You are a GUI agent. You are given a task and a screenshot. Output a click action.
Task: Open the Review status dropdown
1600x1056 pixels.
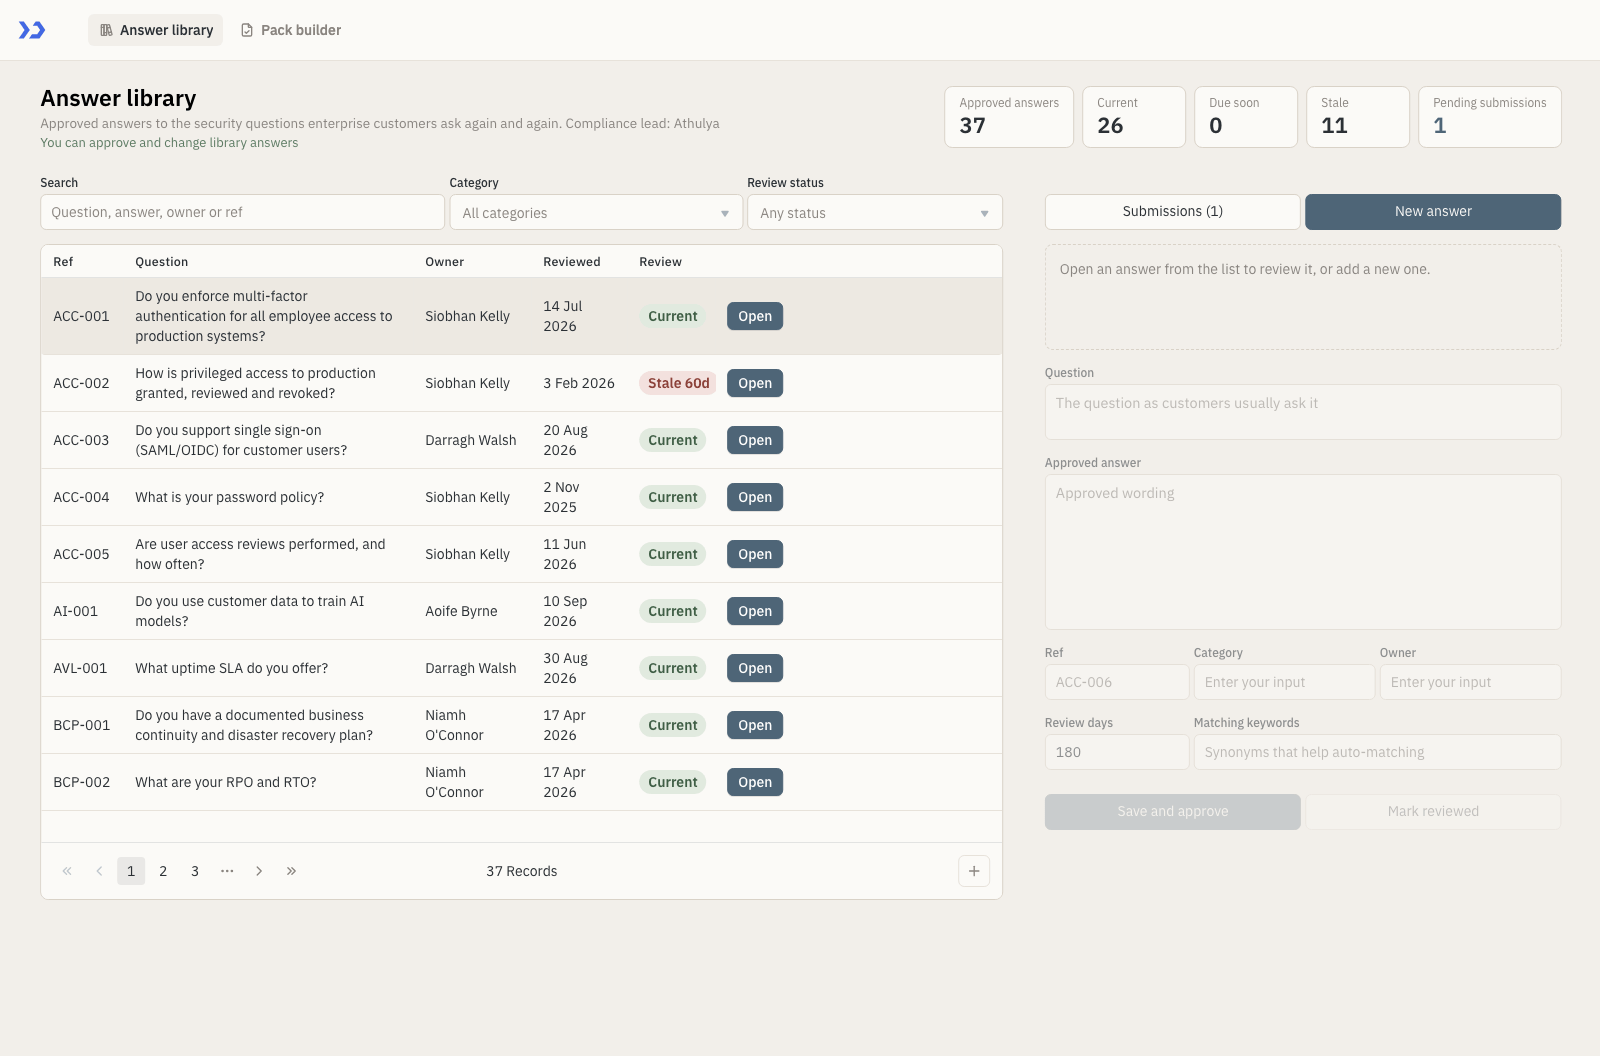tap(875, 213)
